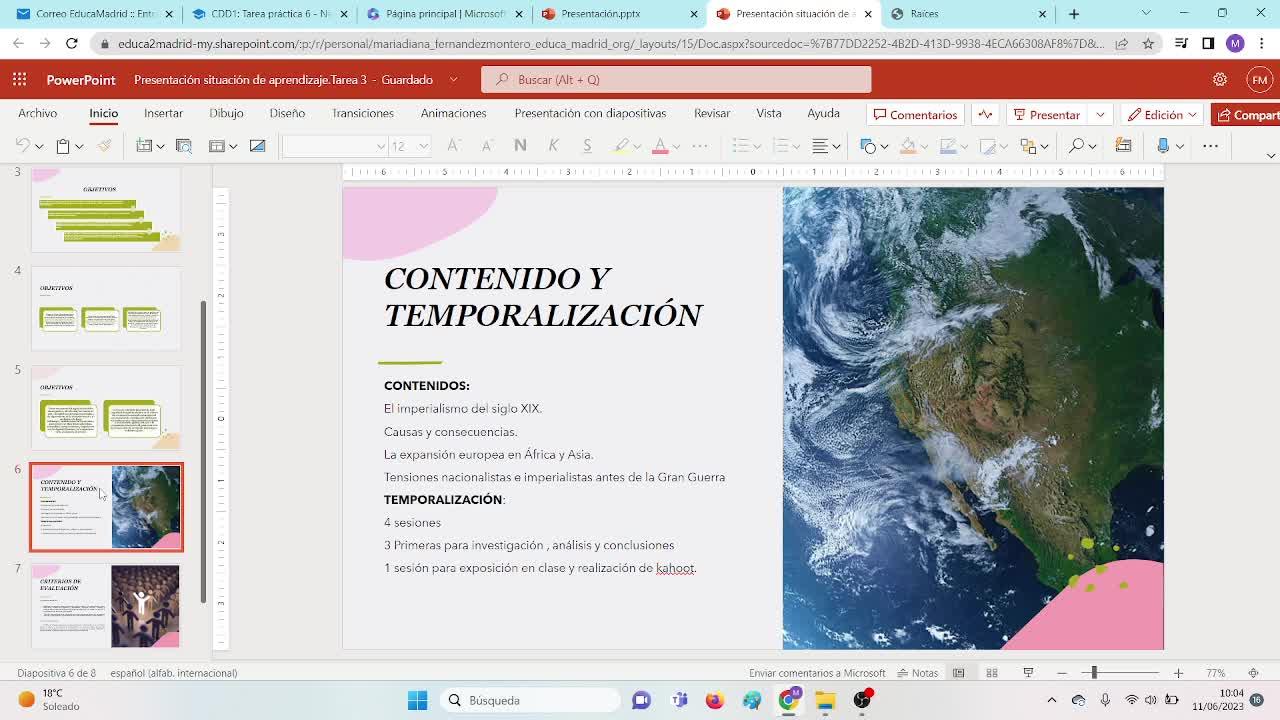Toggle the Notas pane

(x=918, y=673)
